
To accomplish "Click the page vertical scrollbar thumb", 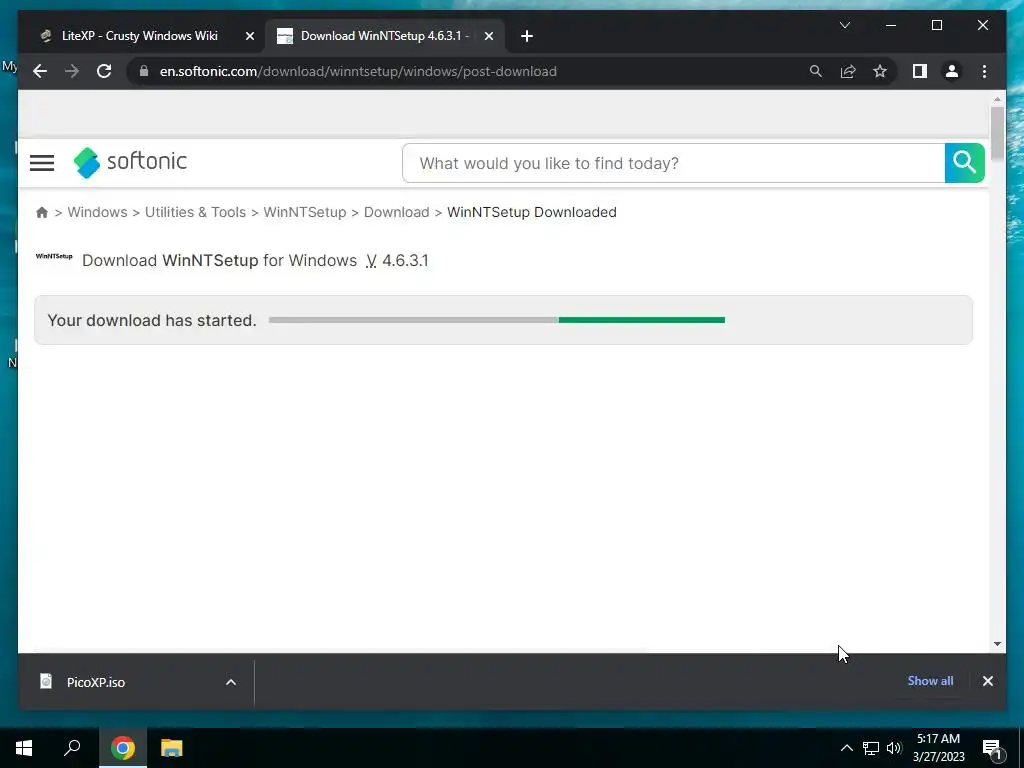I will click(997, 133).
